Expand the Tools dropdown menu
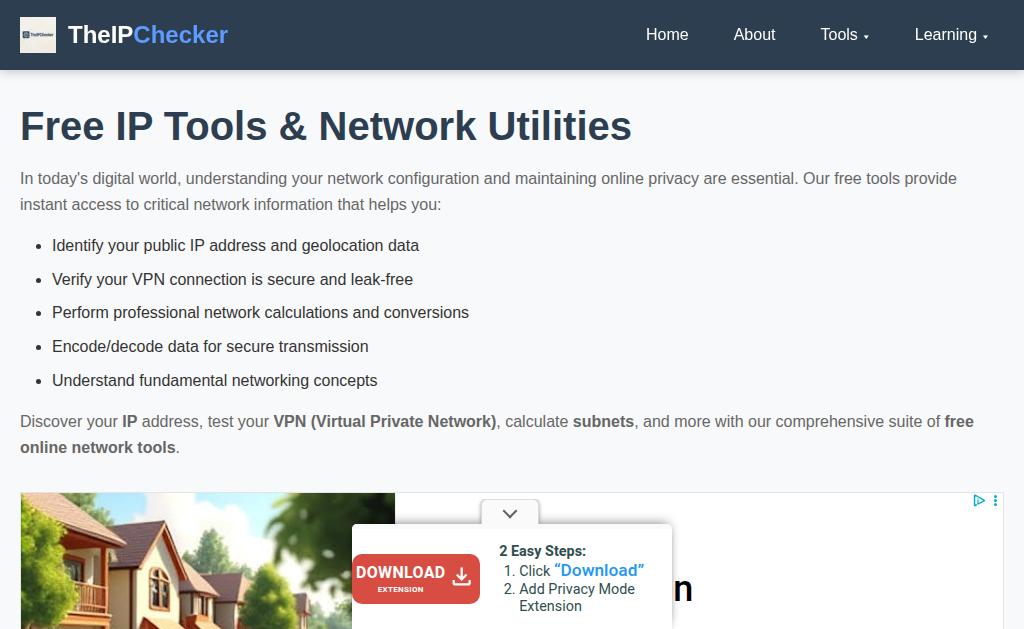The image size is (1024, 629). point(845,35)
